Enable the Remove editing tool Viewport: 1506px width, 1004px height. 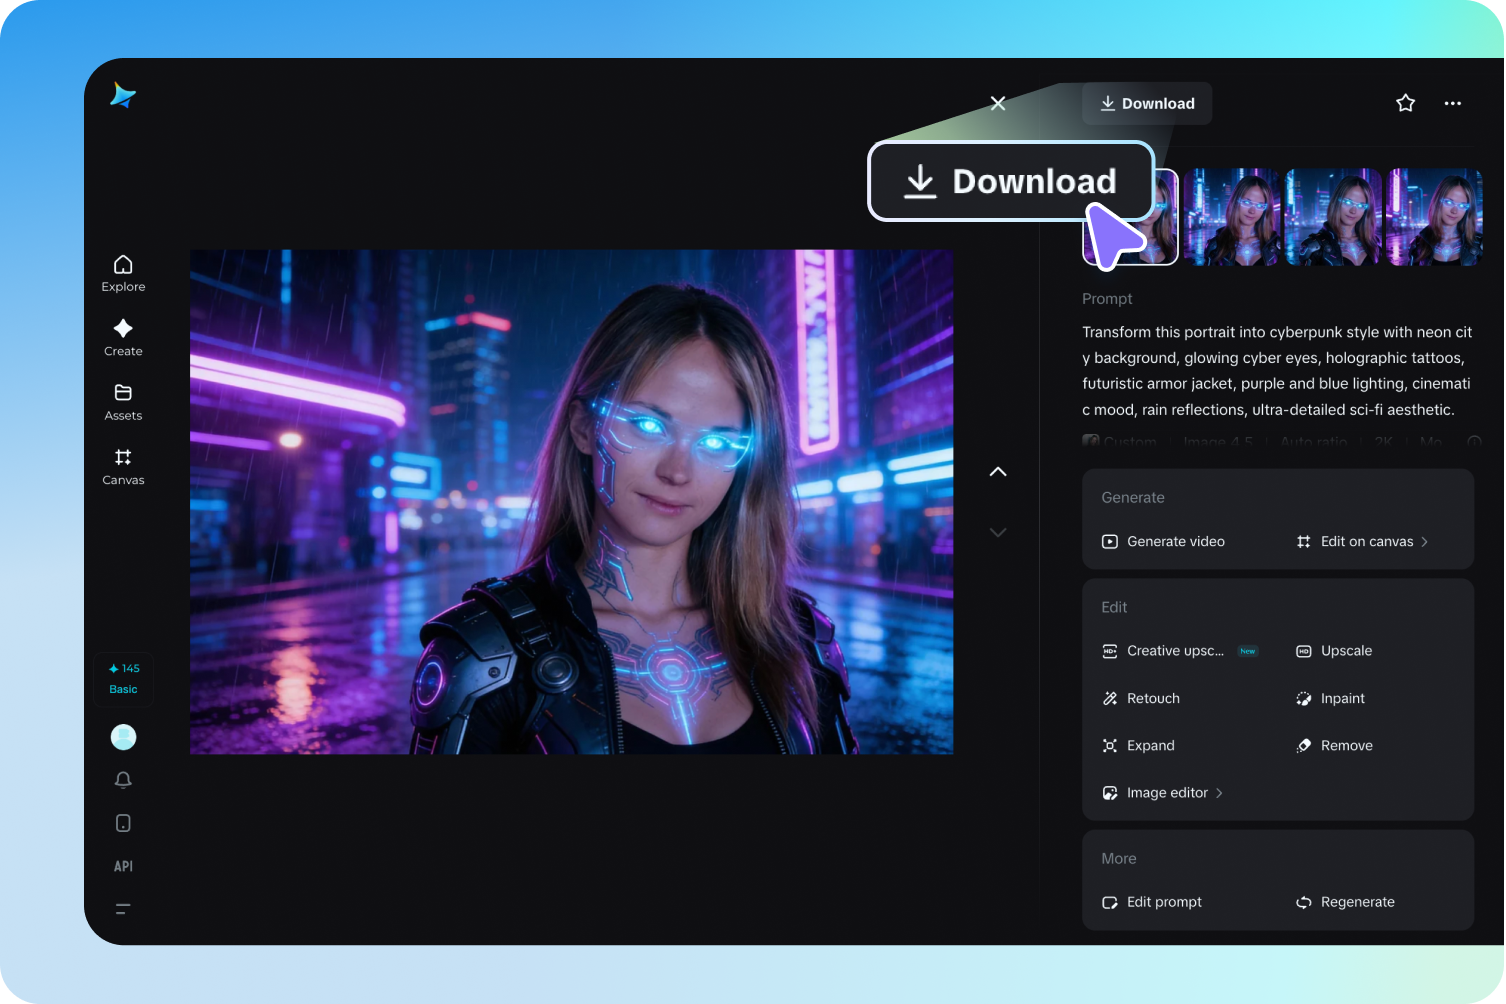1346,745
